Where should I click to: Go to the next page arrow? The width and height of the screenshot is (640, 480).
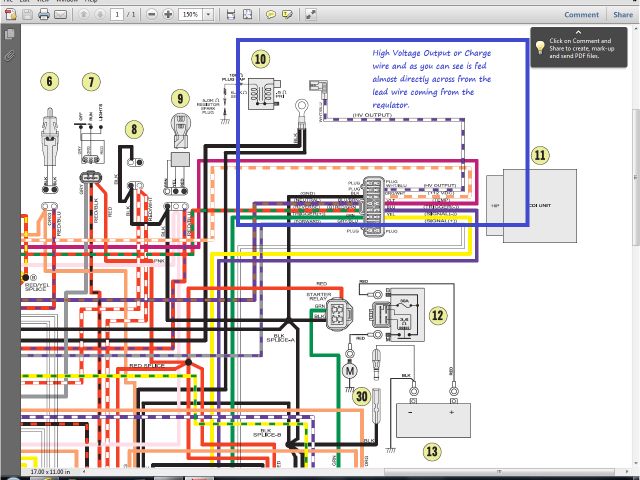[100, 15]
